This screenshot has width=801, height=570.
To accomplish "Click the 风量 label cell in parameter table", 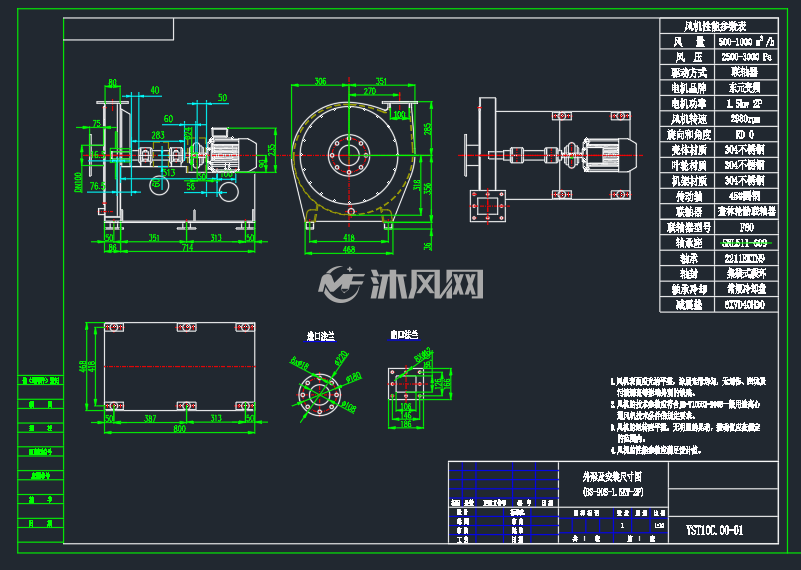I will point(688,41).
